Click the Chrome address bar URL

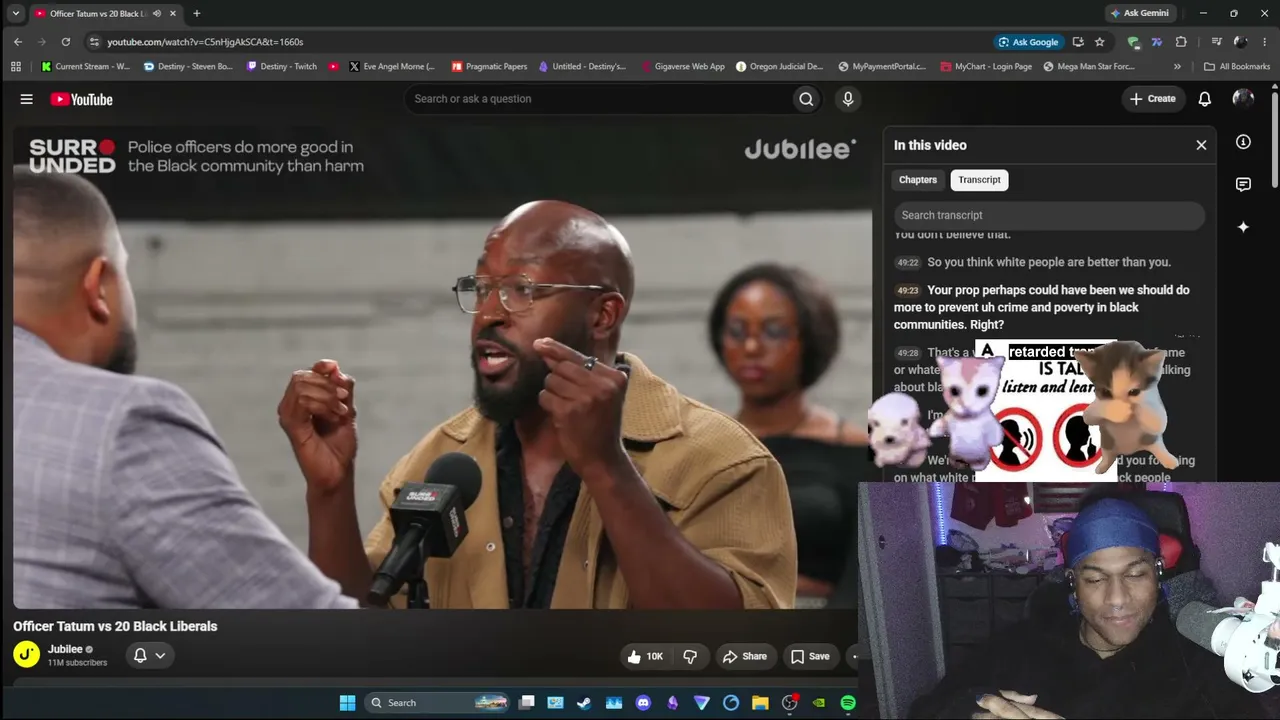pos(205,42)
